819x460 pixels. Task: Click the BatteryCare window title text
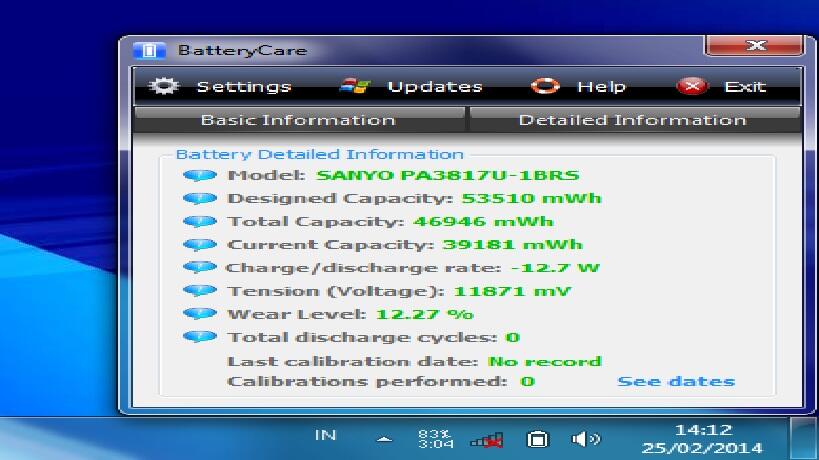tap(242, 51)
